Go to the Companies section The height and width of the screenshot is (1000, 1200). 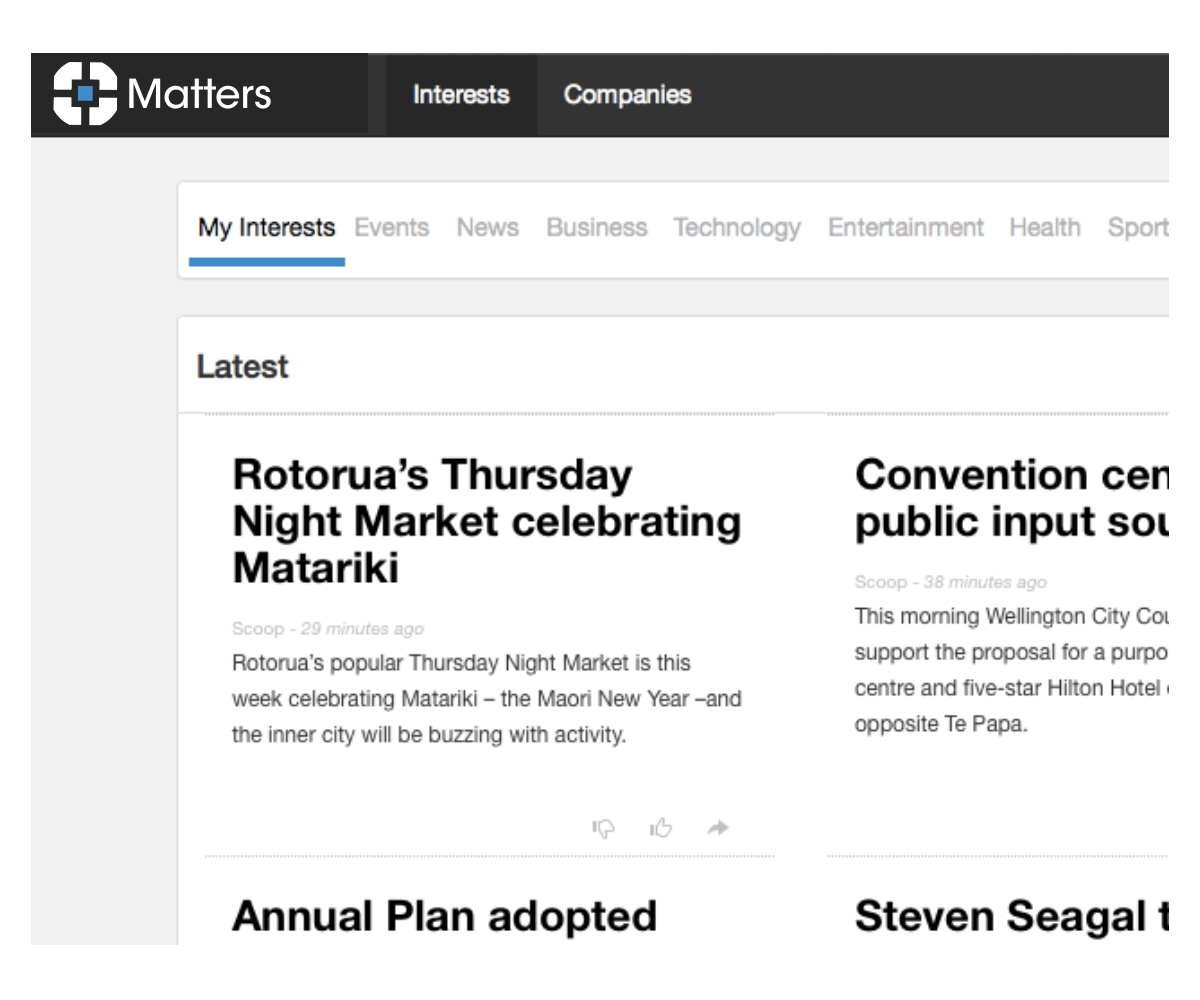627,95
